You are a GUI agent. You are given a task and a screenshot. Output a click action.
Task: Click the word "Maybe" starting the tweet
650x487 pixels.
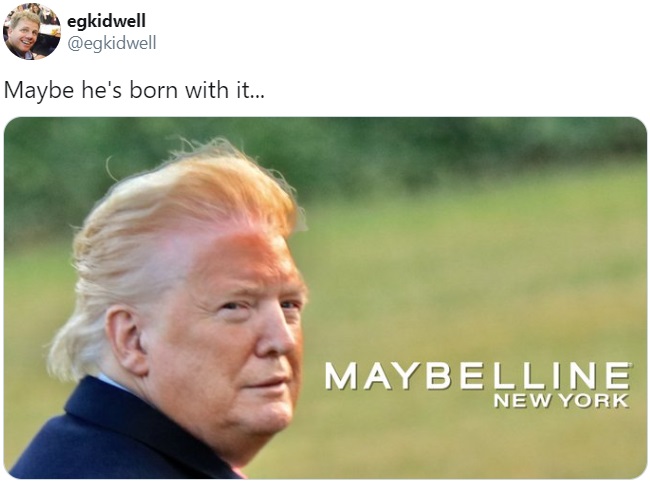pos(39,91)
